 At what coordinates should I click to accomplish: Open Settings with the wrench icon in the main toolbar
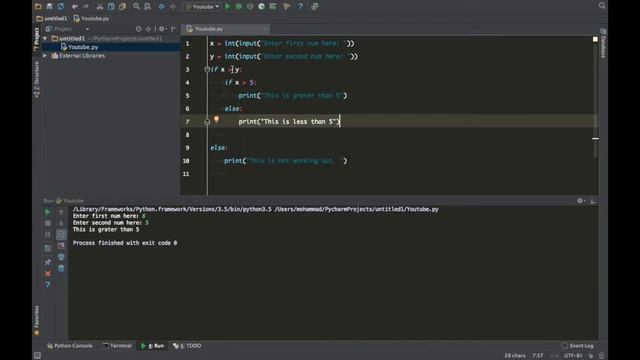point(287,6)
